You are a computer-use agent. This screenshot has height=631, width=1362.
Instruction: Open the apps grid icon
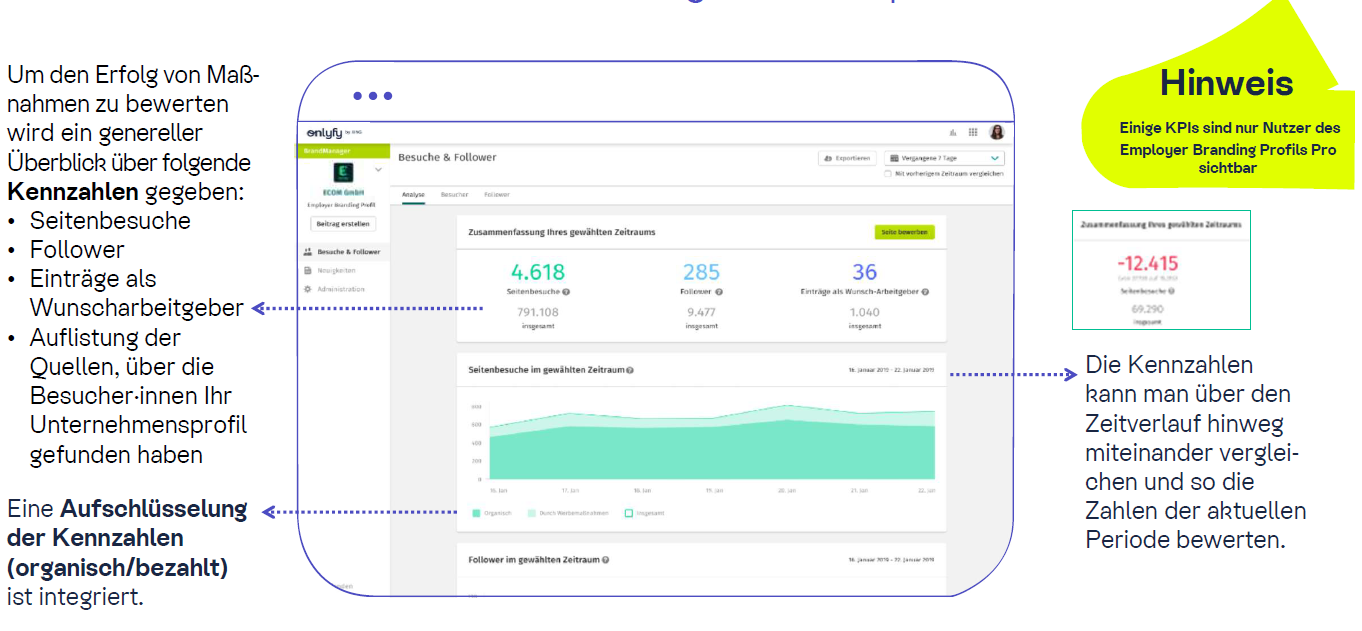click(x=973, y=132)
